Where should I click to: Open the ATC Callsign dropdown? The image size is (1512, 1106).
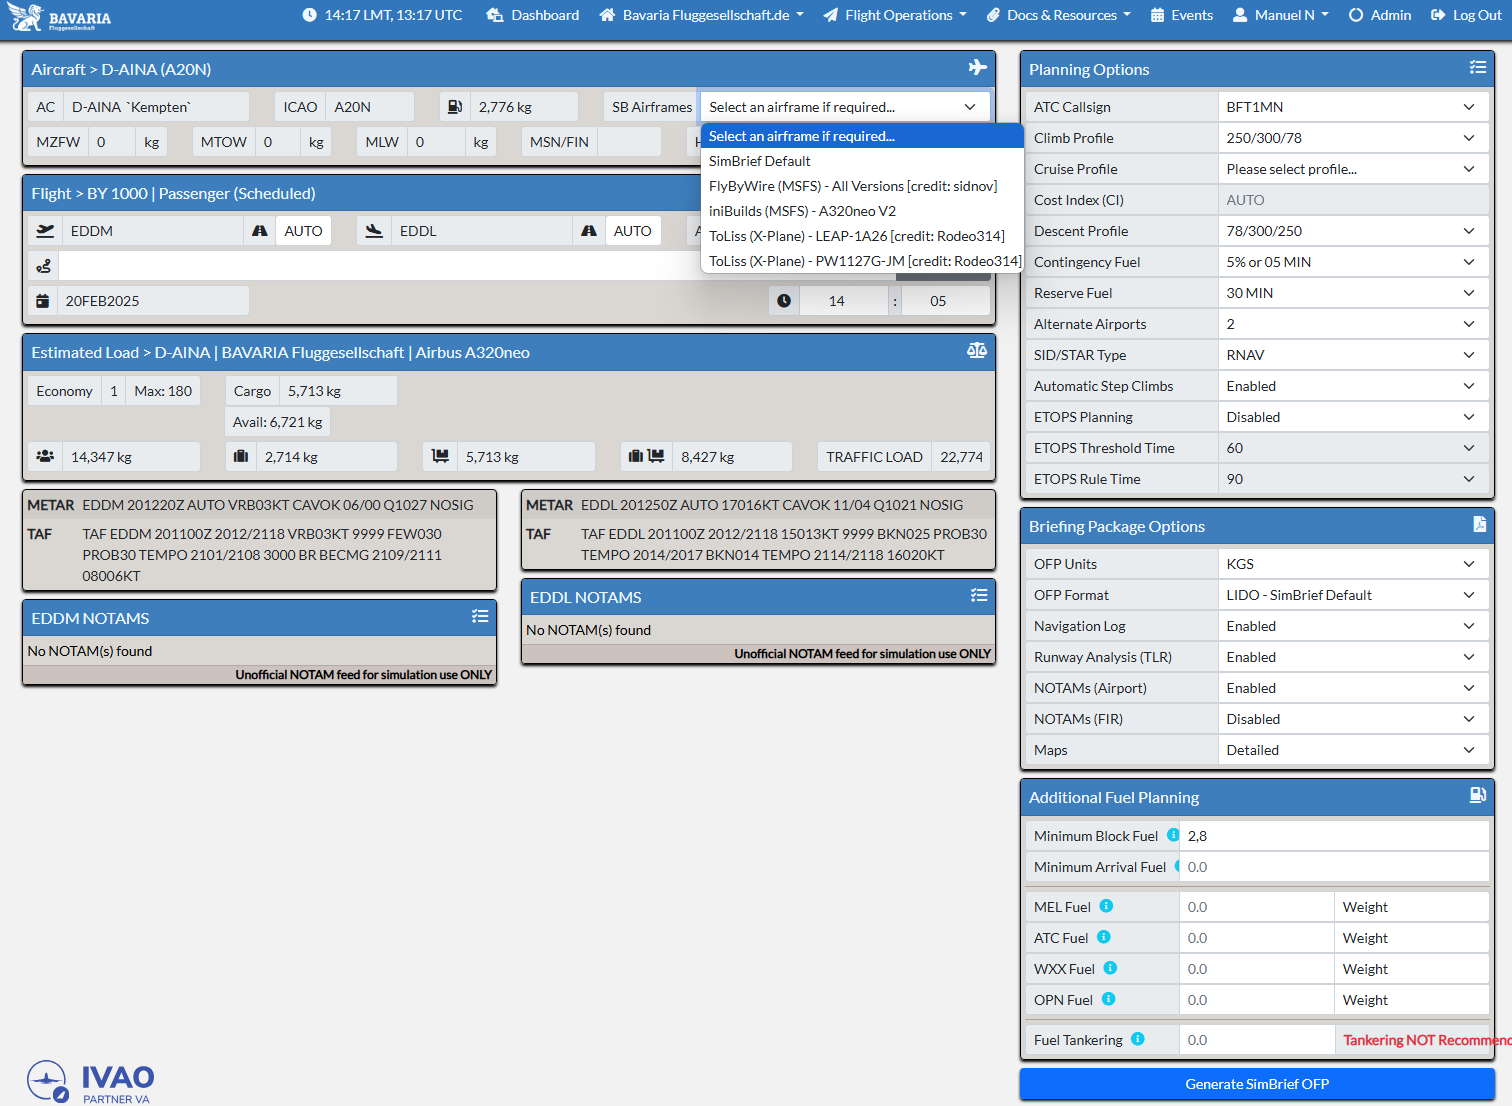(1354, 107)
